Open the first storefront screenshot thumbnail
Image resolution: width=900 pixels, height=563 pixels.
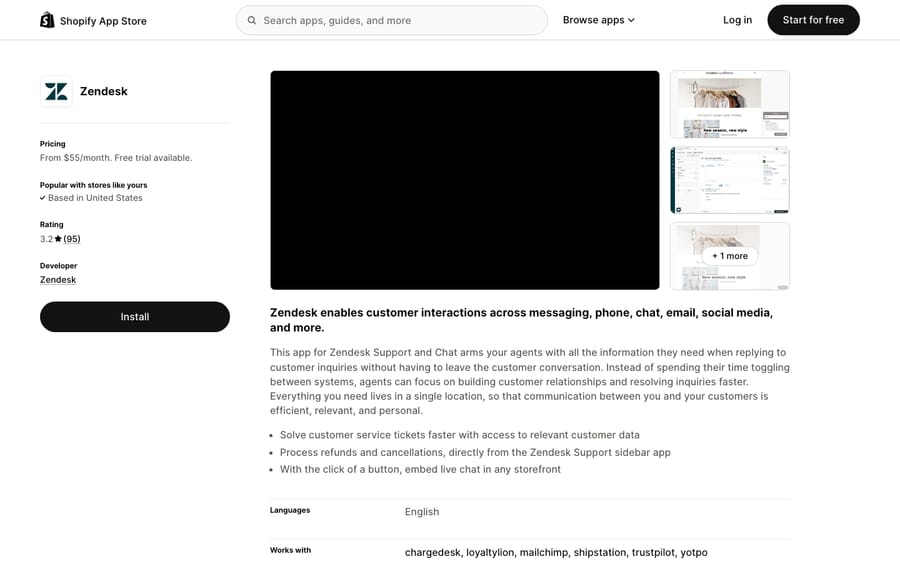pos(730,104)
